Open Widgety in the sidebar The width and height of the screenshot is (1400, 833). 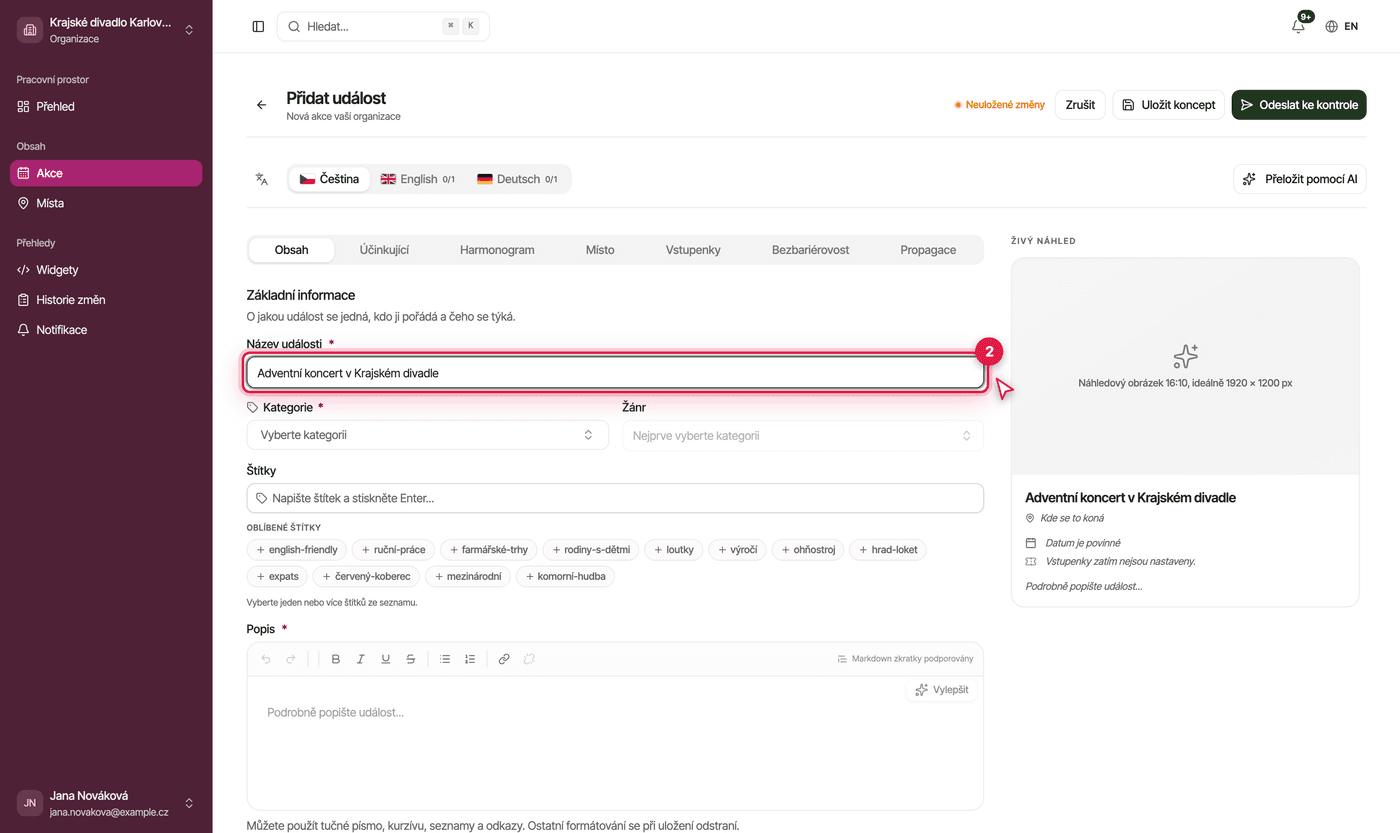tap(106, 270)
